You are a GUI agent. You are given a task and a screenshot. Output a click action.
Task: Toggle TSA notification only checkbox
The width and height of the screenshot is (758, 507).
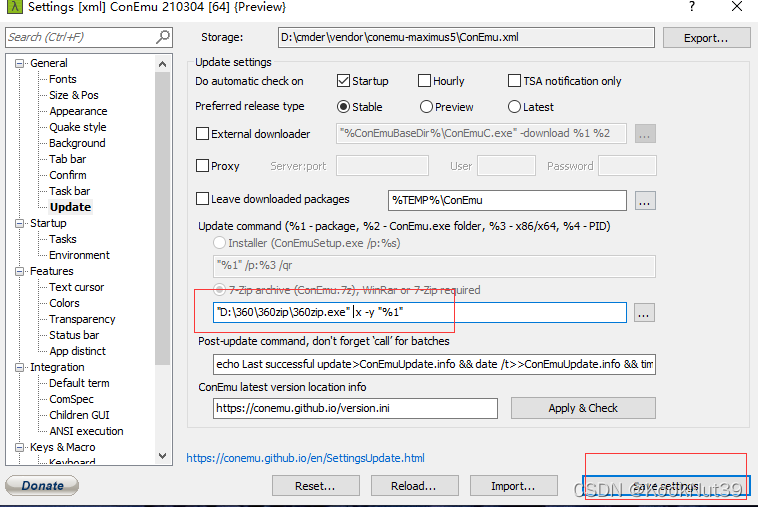(514, 81)
